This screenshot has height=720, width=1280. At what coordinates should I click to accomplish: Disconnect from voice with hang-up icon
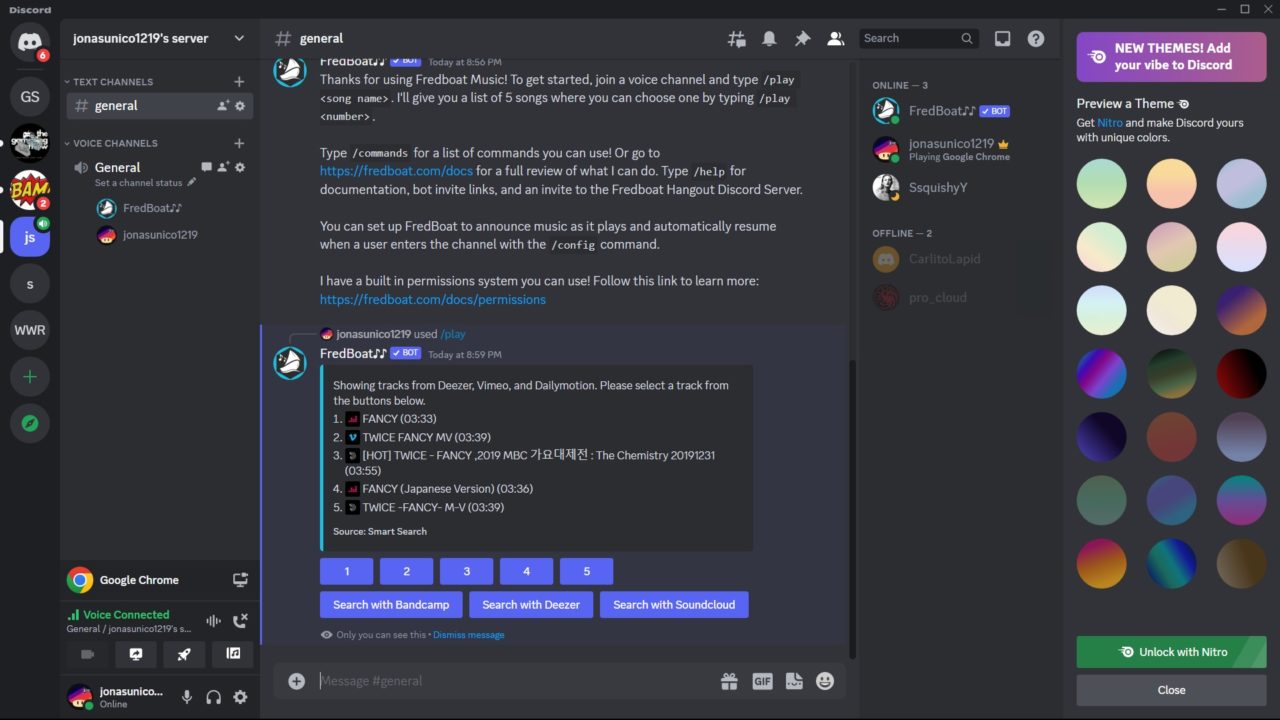point(240,620)
